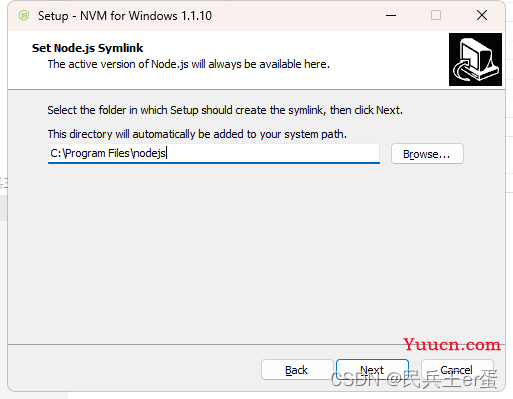The height and width of the screenshot is (399, 513).
Task: Place cursor on C: drive letter in path
Action: [55, 153]
